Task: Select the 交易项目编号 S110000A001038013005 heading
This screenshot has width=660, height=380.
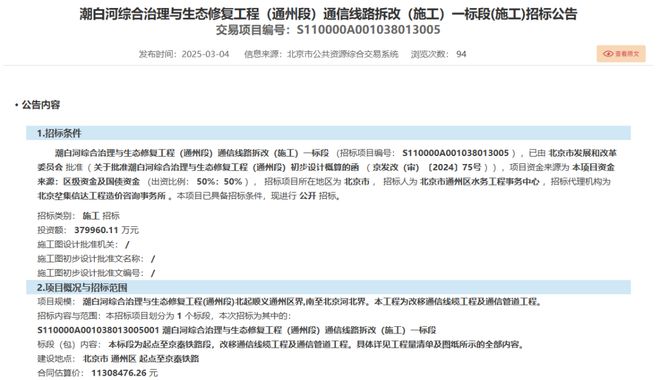Action: click(328, 30)
